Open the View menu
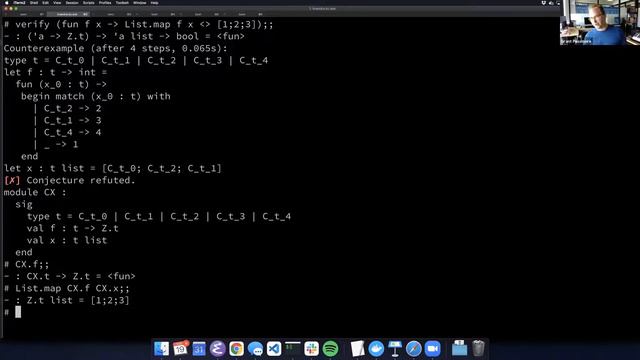This screenshot has width=640, height=360. (x=57, y=2)
